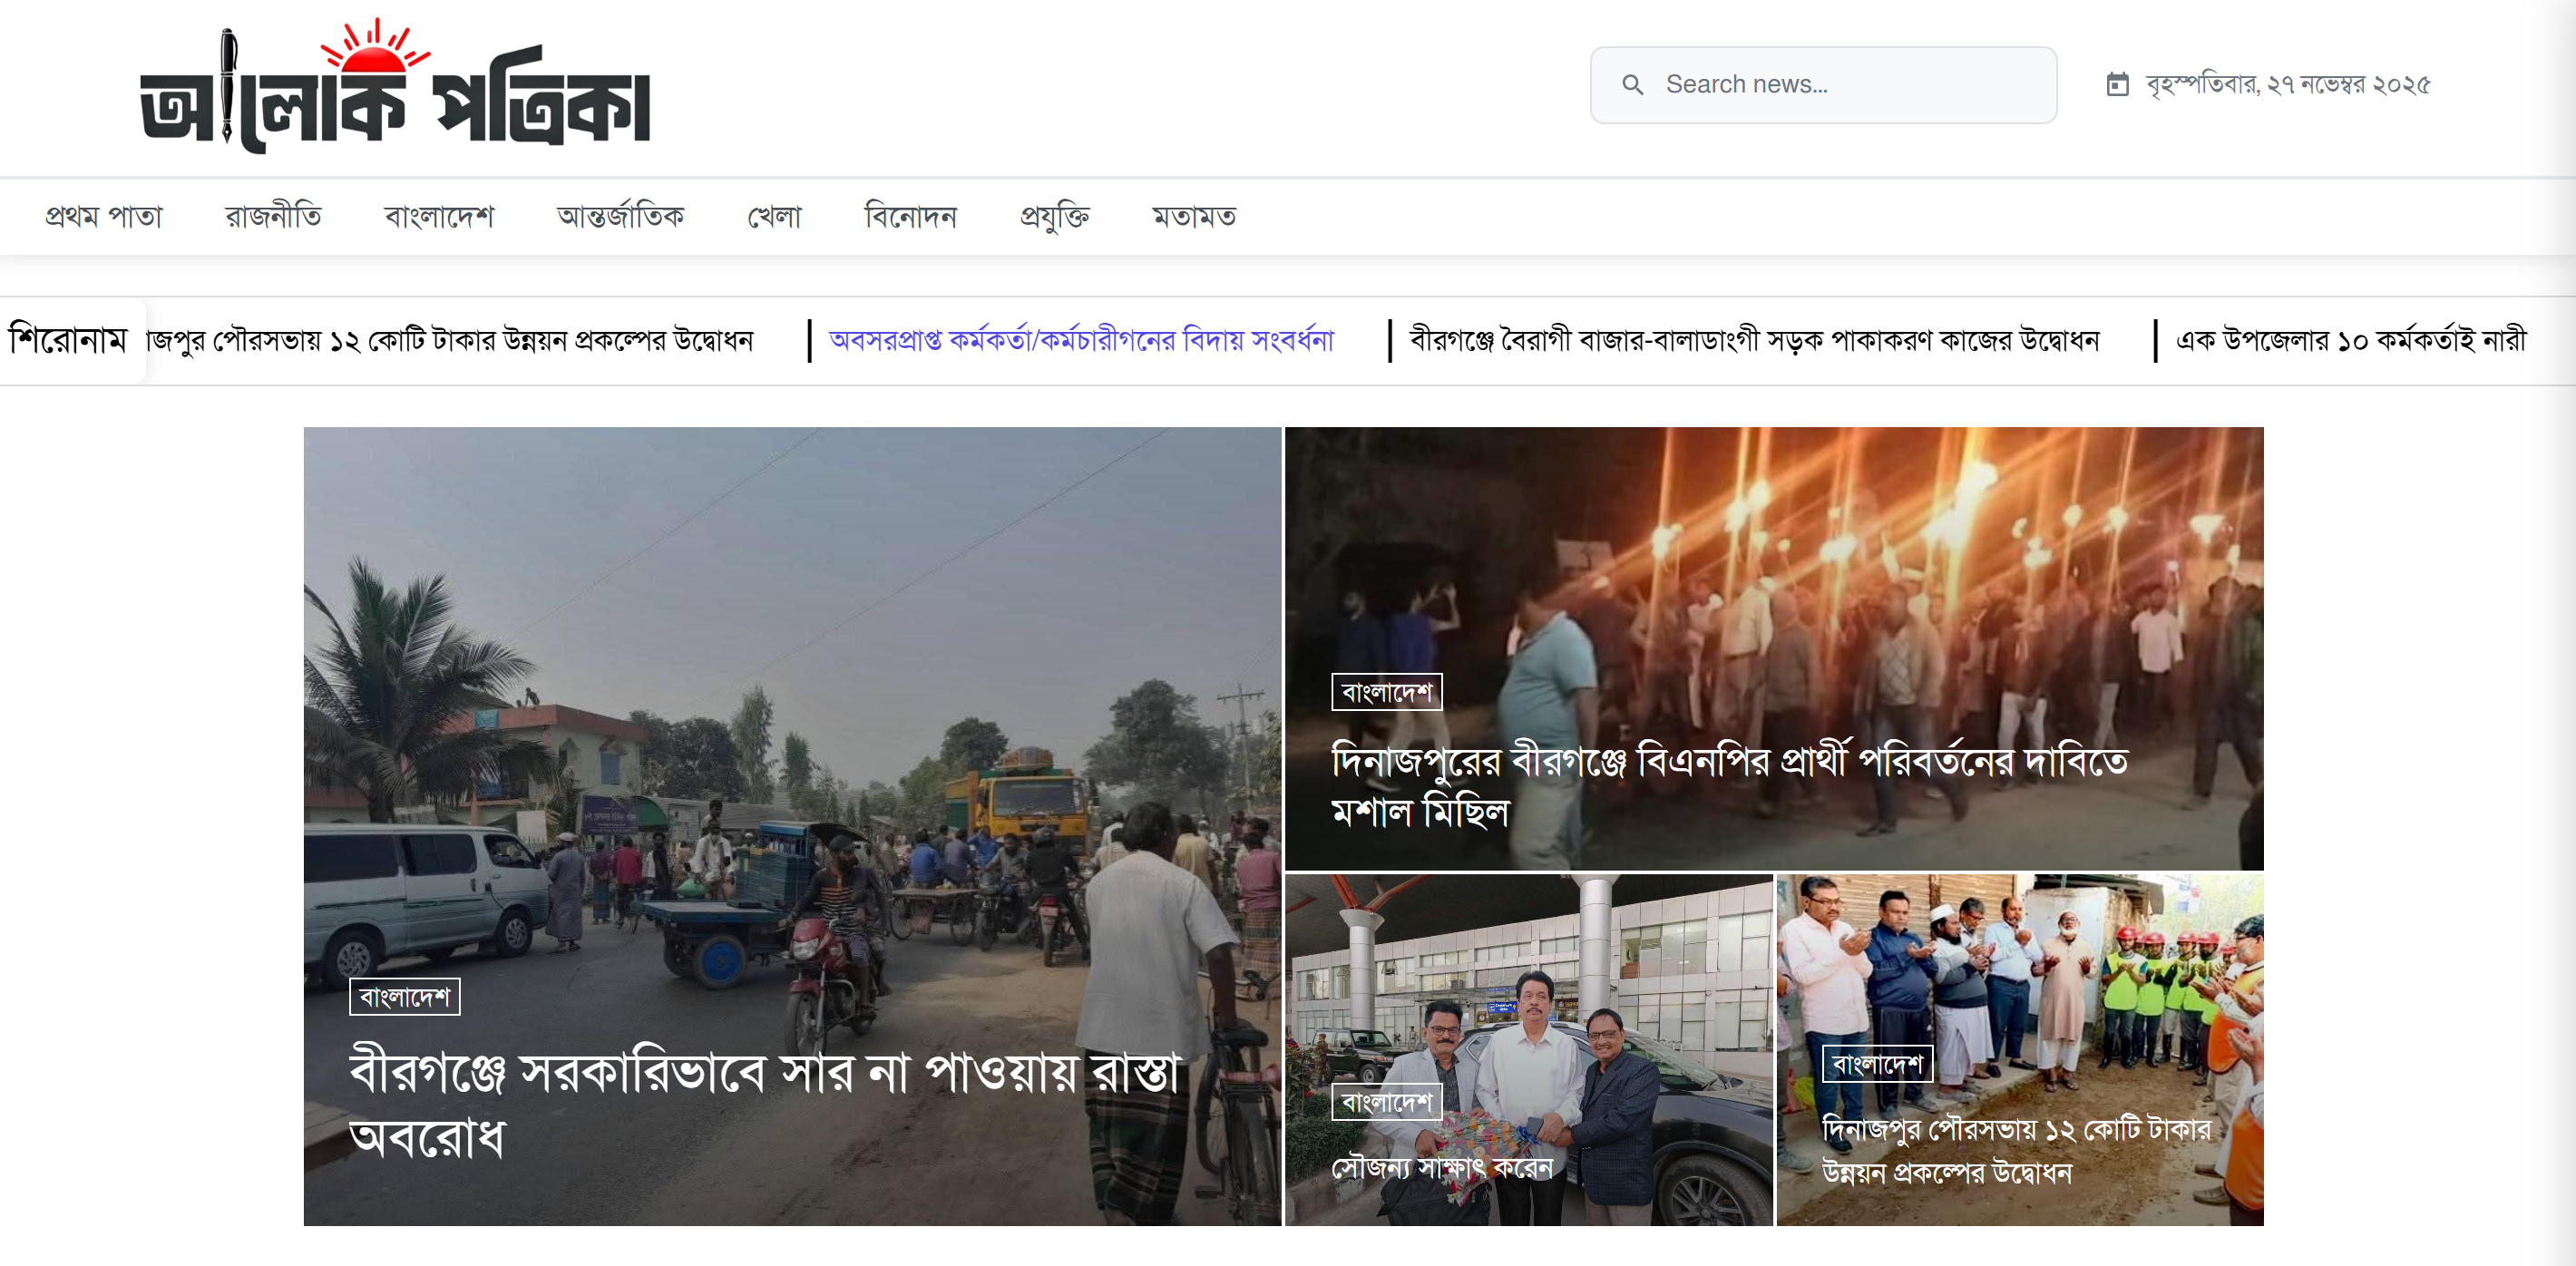Open the প্রথম পাতা menu item
Viewport: 2576px width, 1266px height.
[106, 216]
